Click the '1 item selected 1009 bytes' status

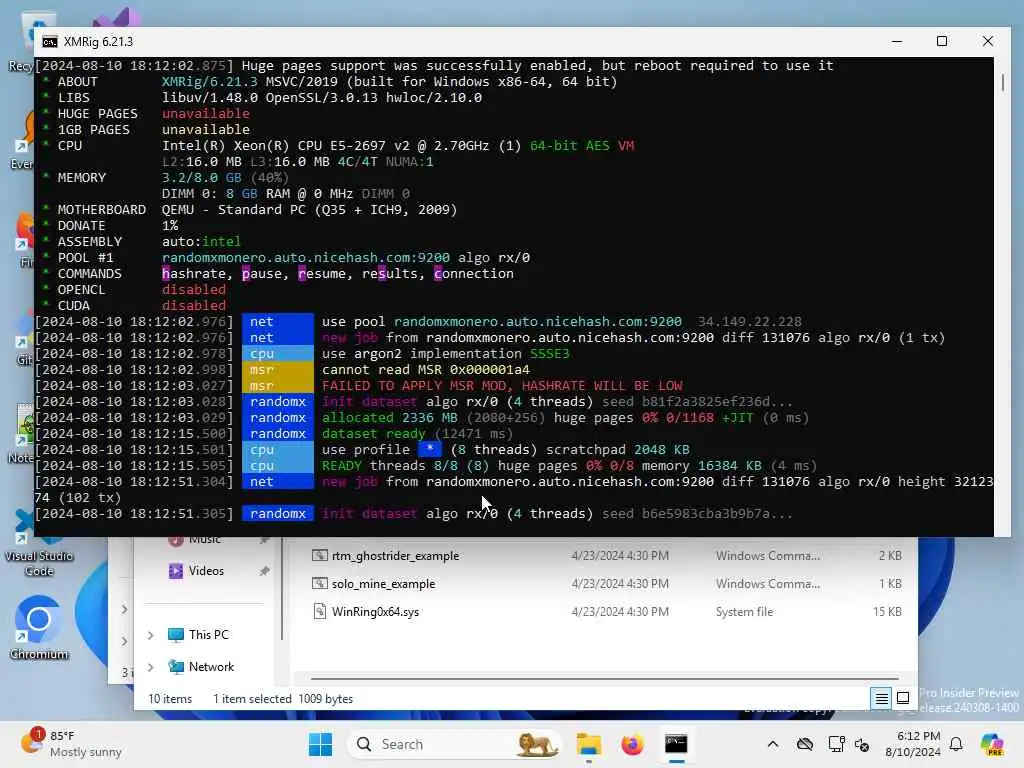click(x=283, y=699)
